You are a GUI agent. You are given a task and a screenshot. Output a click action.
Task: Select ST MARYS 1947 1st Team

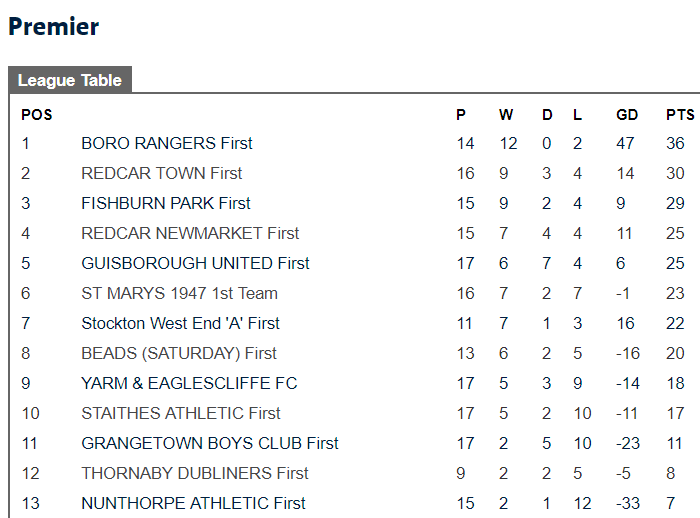click(x=179, y=293)
